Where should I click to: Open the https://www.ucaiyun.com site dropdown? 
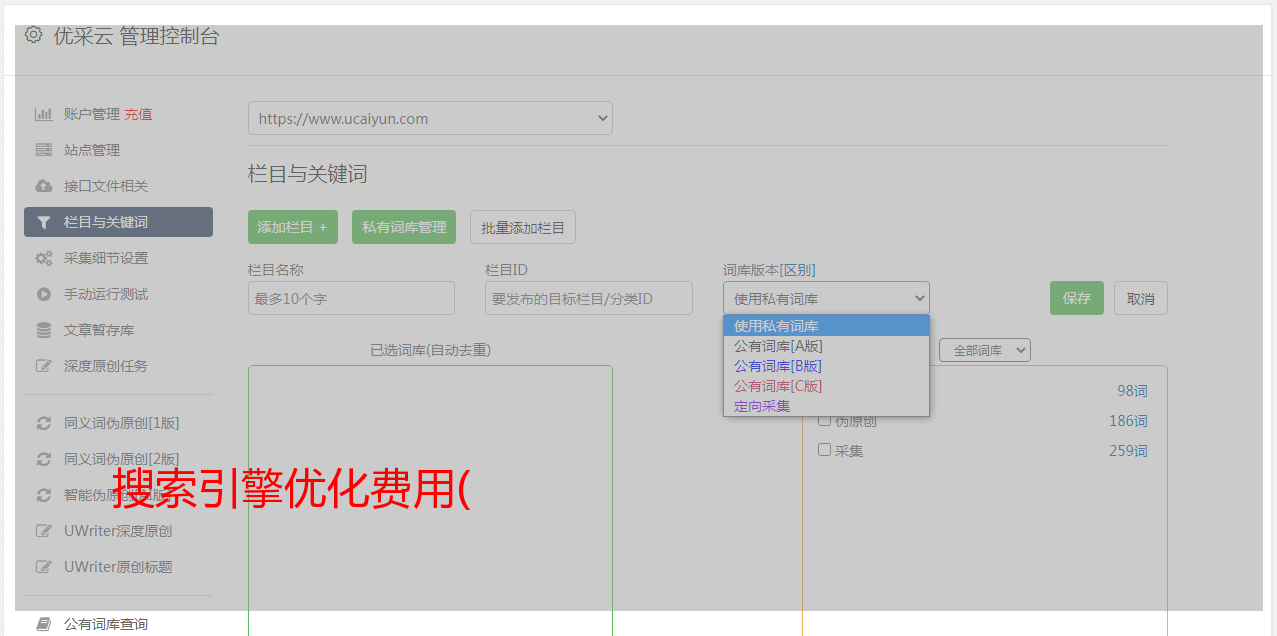[x=430, y=118]
